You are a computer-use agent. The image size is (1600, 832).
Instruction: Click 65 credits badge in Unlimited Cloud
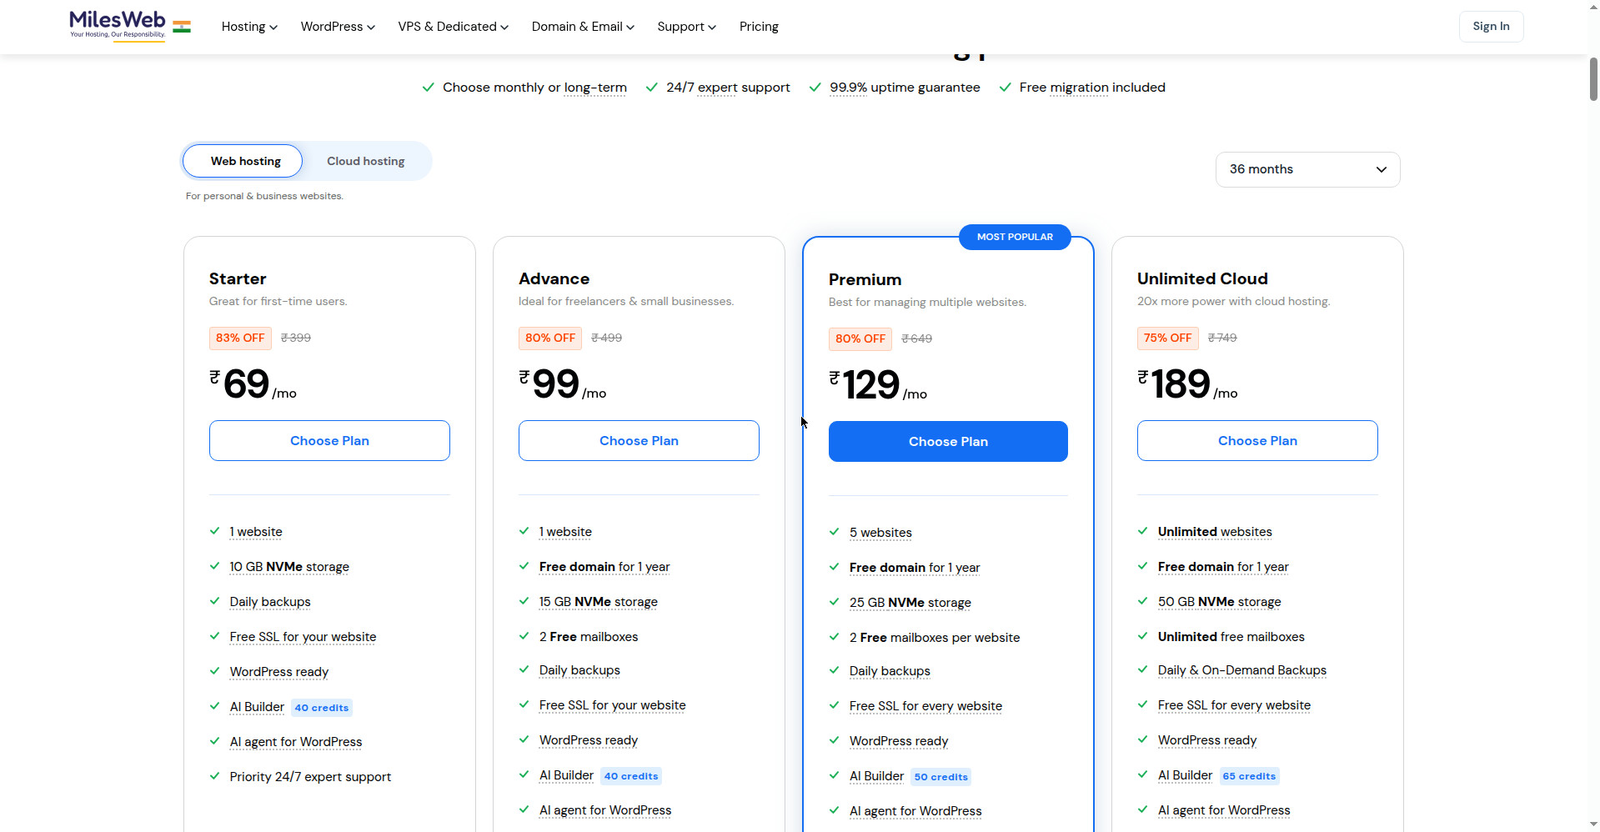click(1249, 776)
